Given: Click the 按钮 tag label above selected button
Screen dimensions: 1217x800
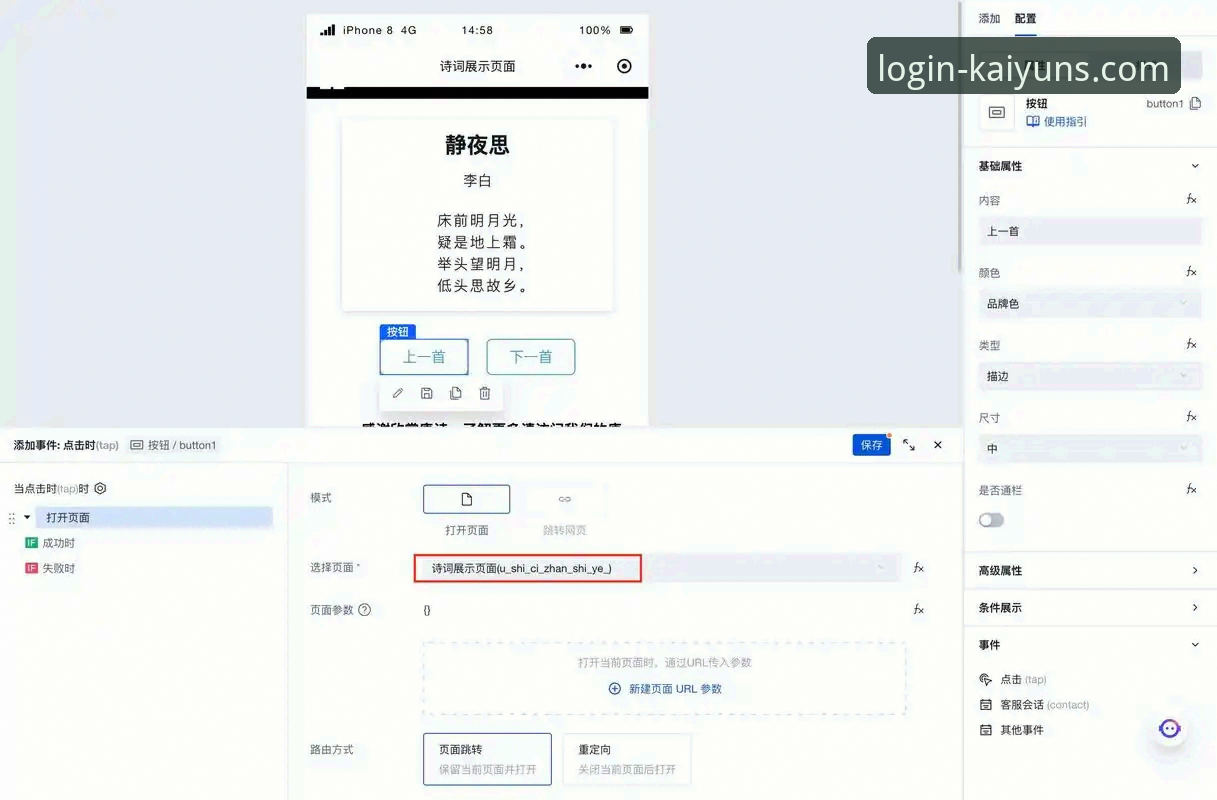Looking at the screenshot, I should tap(397, 332).
